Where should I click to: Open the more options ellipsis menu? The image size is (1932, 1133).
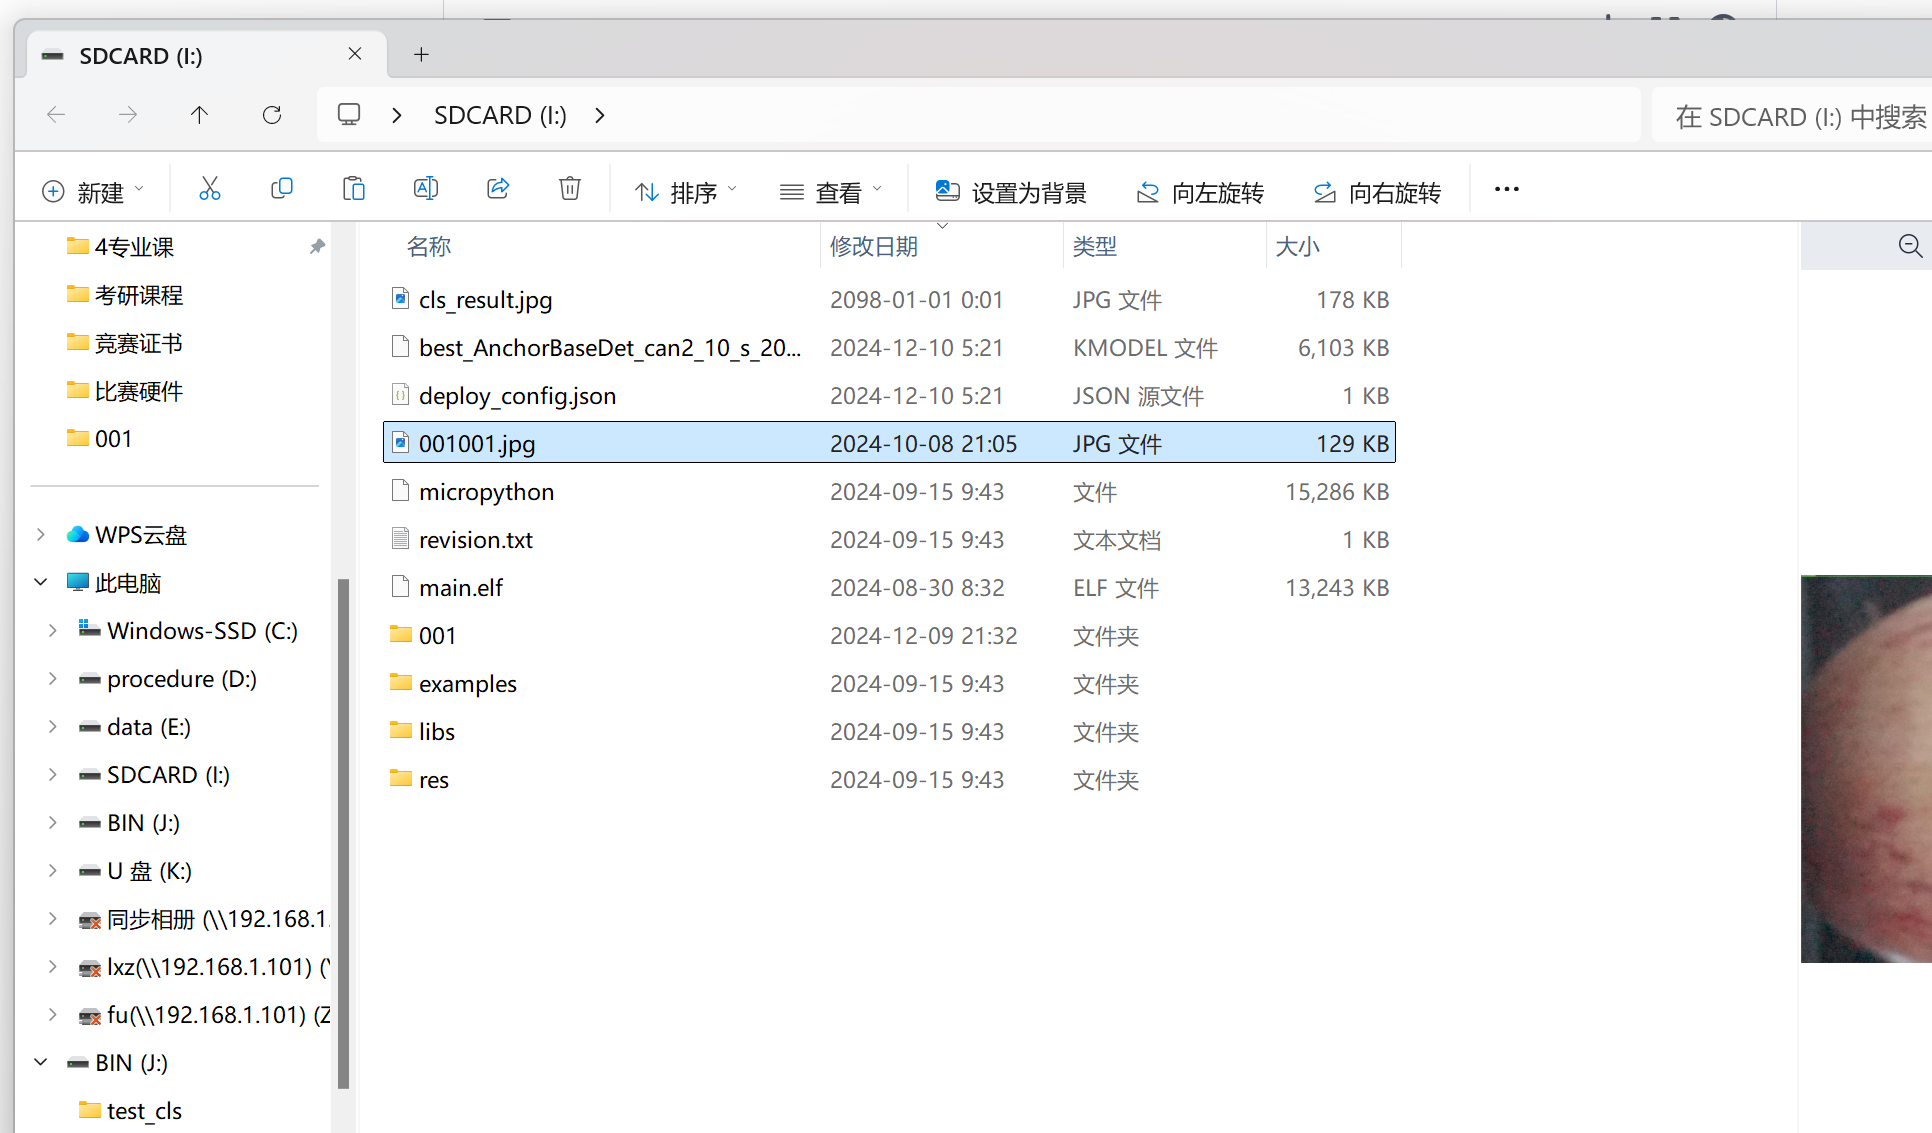pos(1506,189)
